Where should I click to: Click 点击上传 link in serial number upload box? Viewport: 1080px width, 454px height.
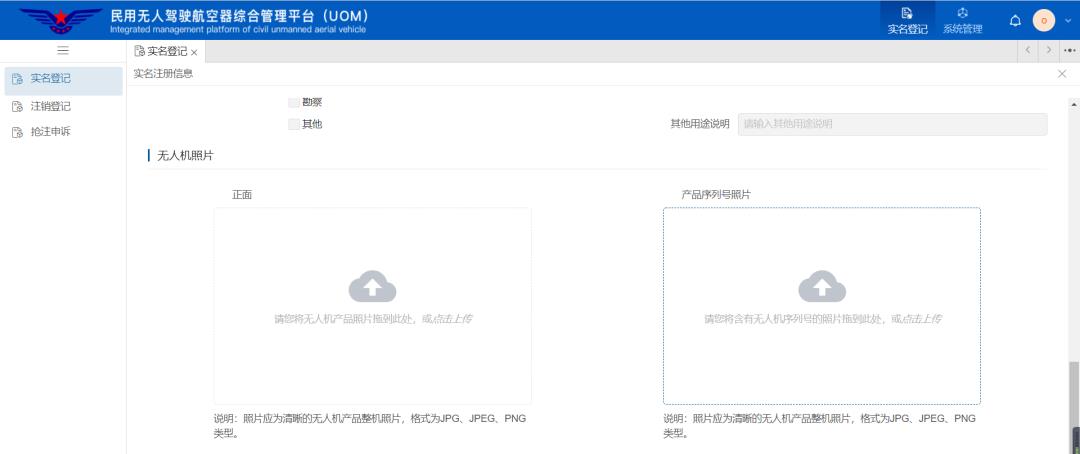coord(922,319)
